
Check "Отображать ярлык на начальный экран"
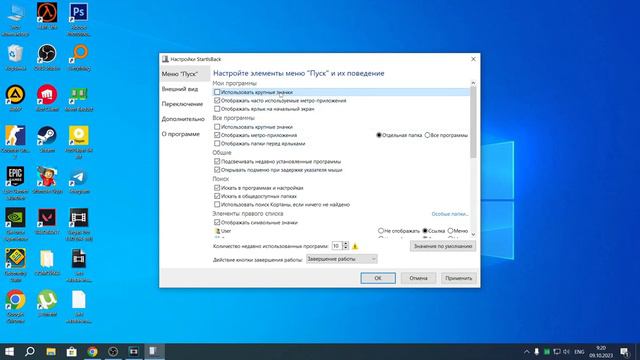[217, 109]
